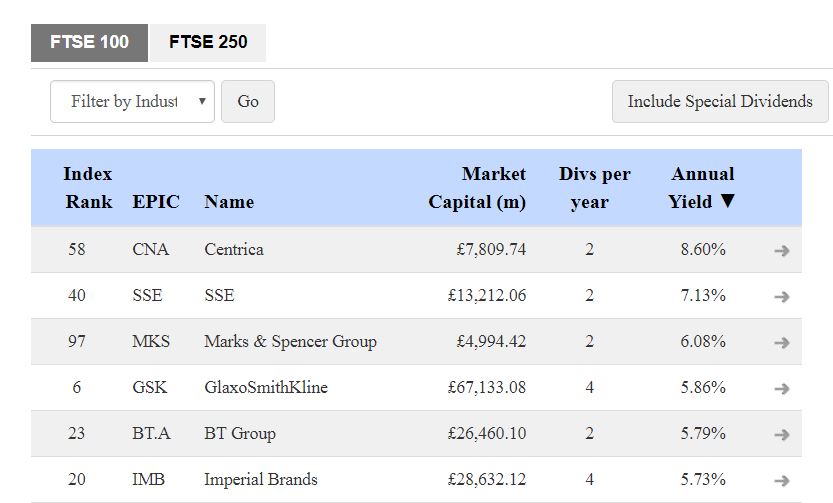Toggle Include Special Dividends button
Screen dimensions: 833x503
(x=720, y=102)
